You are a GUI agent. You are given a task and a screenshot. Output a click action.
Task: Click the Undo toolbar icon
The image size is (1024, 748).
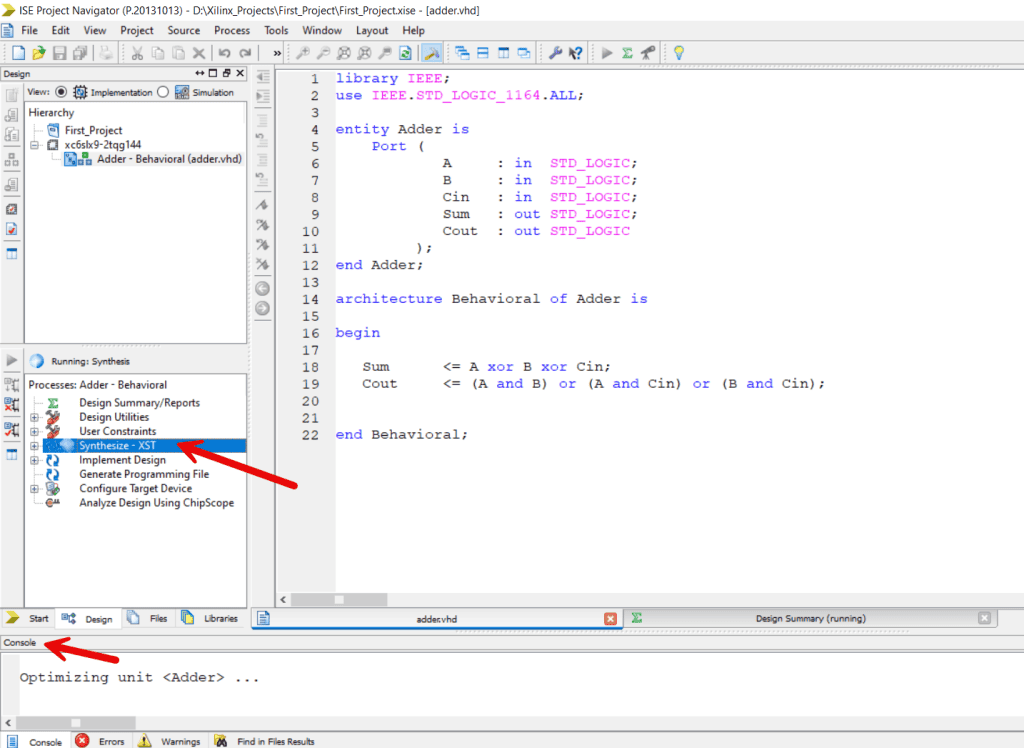224,53
